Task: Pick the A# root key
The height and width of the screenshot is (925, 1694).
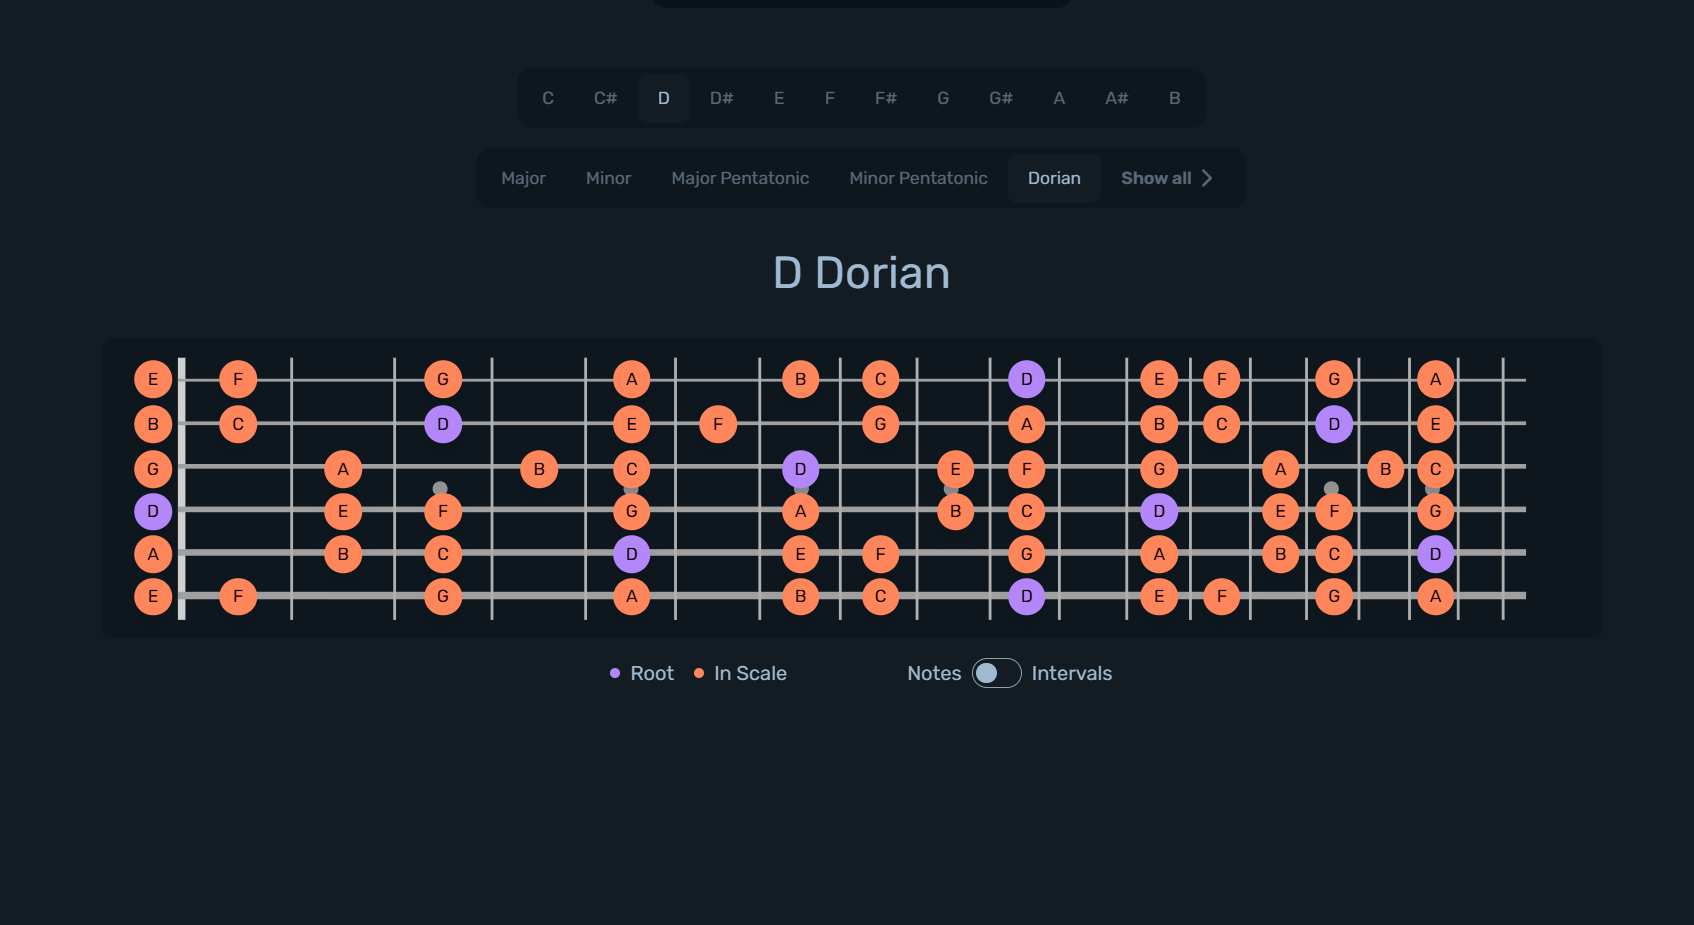Action: pos(1116,98)
